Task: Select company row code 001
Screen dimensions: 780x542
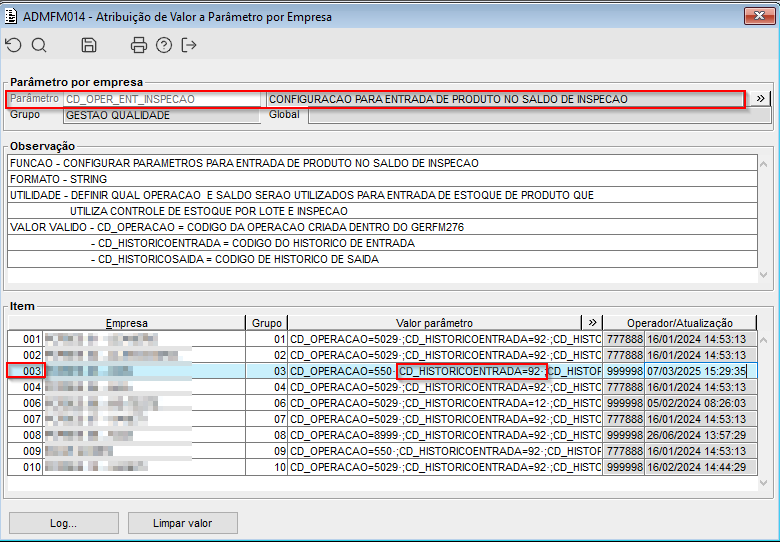Action: point(25,339)
